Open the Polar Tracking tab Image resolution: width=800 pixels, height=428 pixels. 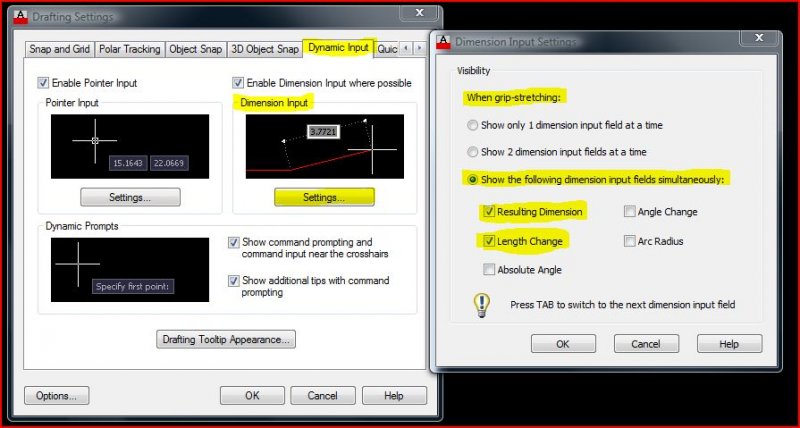[x=130, y=49]
